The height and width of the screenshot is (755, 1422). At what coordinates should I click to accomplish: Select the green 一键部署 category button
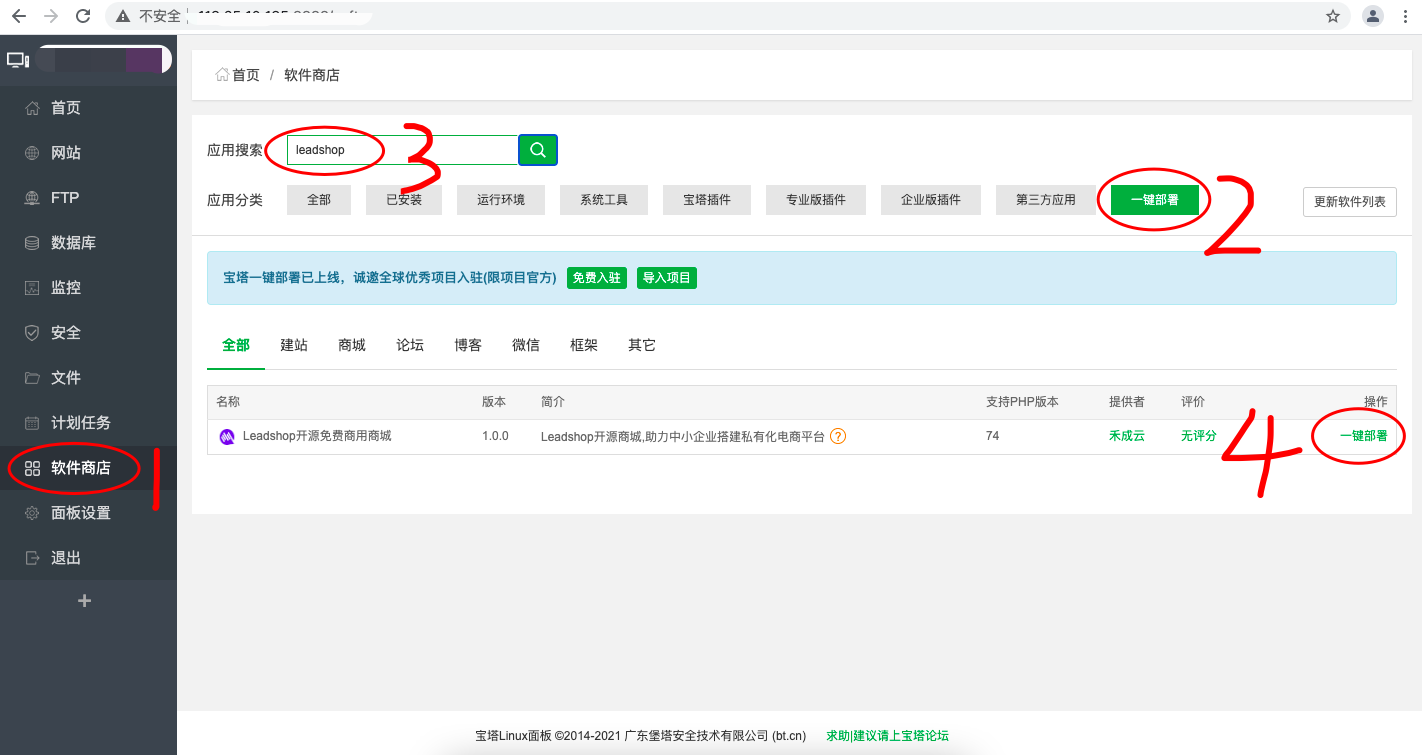1155,200
